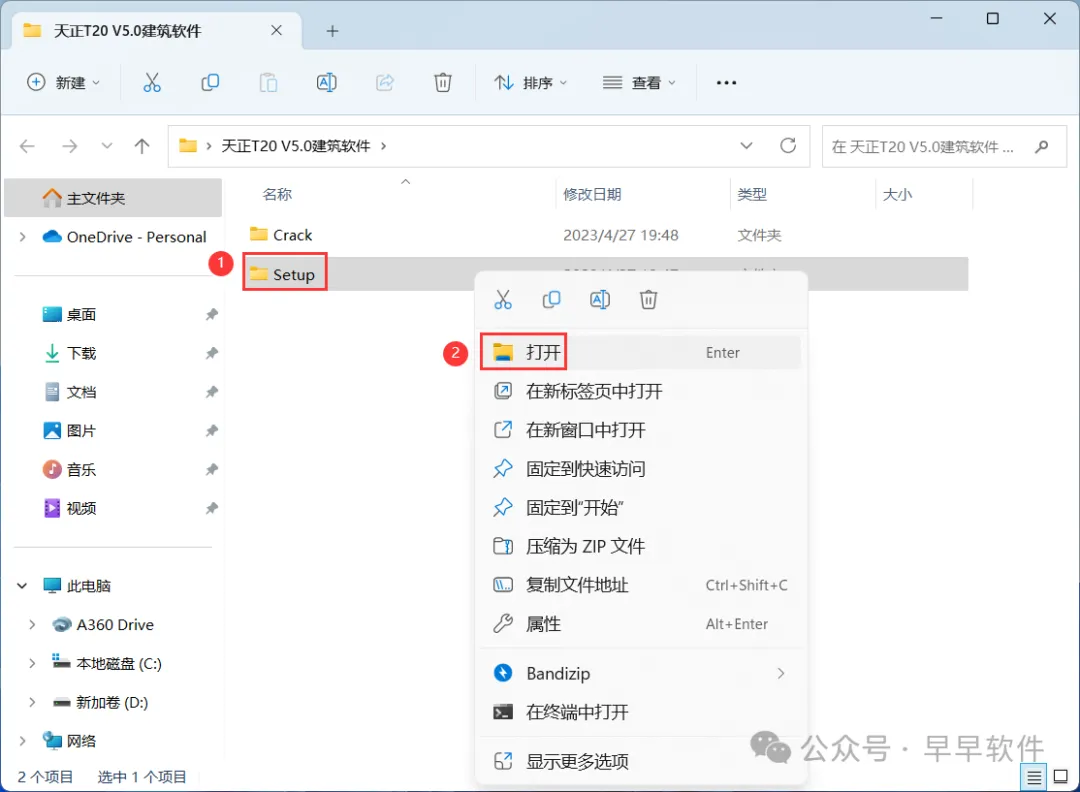Open recent locations chevron dropdown
1080x792 pixels.
coord(107,146)
